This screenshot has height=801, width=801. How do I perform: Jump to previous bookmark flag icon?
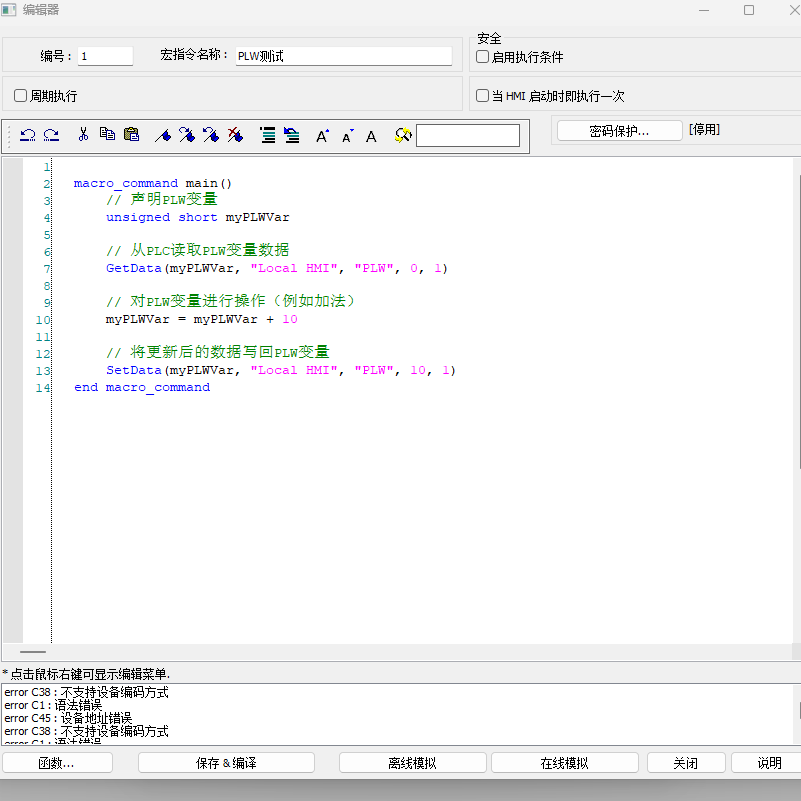211,135
